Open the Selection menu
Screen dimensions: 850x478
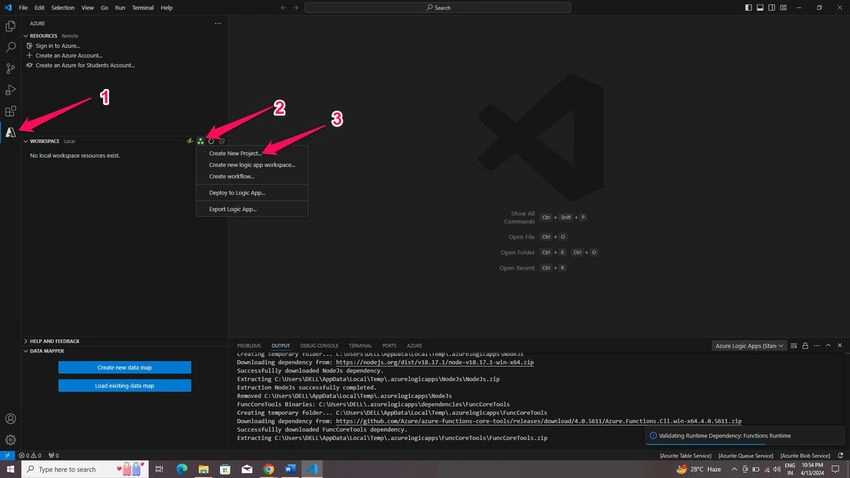point(63,8)
